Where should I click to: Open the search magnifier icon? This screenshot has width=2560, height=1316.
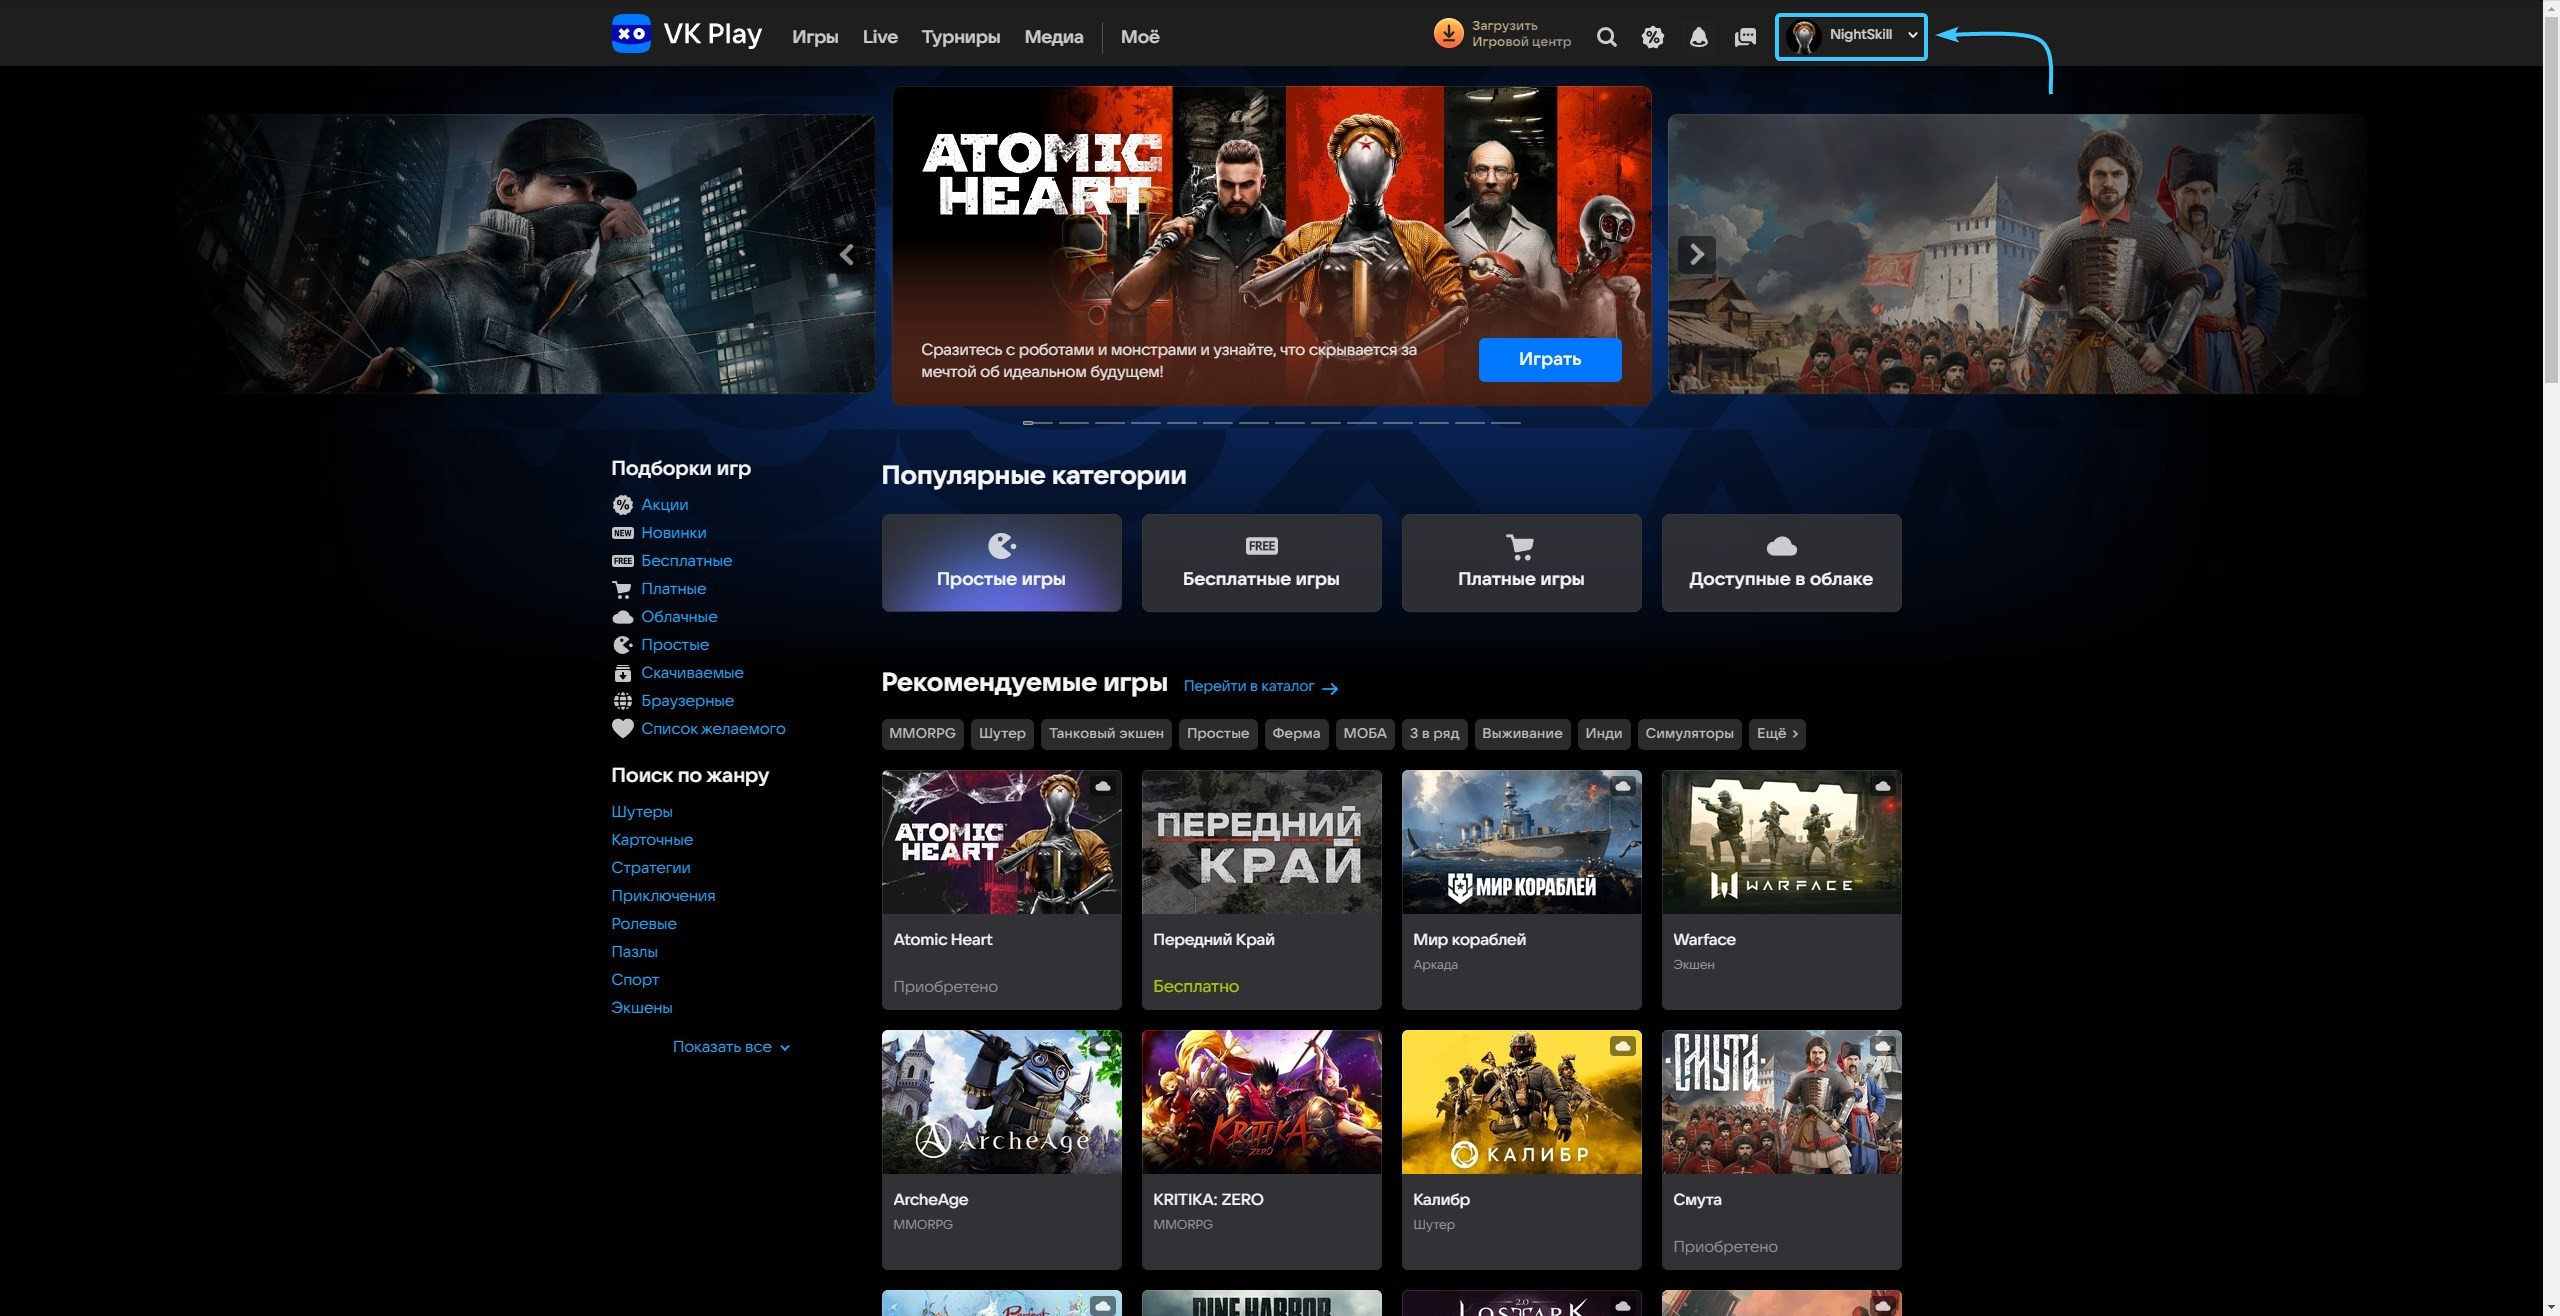(x=1607, y=37)
